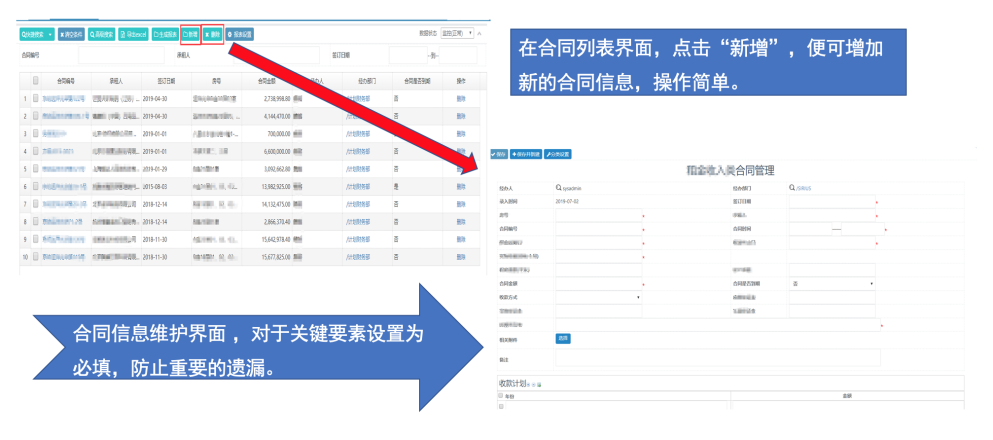
Task: Click the 新增 (add new) toolbar button
Action: tap(190, 34)
